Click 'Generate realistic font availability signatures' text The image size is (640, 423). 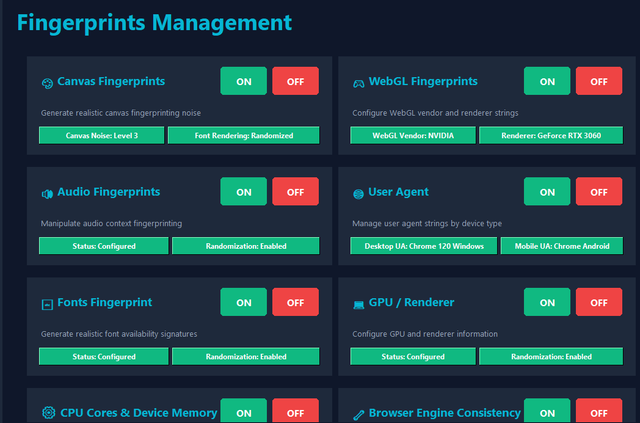pyautogui.click(x=119, y=334)
